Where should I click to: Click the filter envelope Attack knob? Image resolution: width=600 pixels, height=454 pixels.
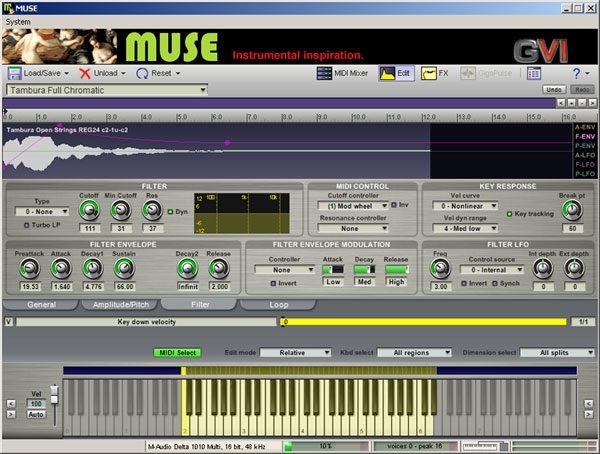(x=61, y=268)
